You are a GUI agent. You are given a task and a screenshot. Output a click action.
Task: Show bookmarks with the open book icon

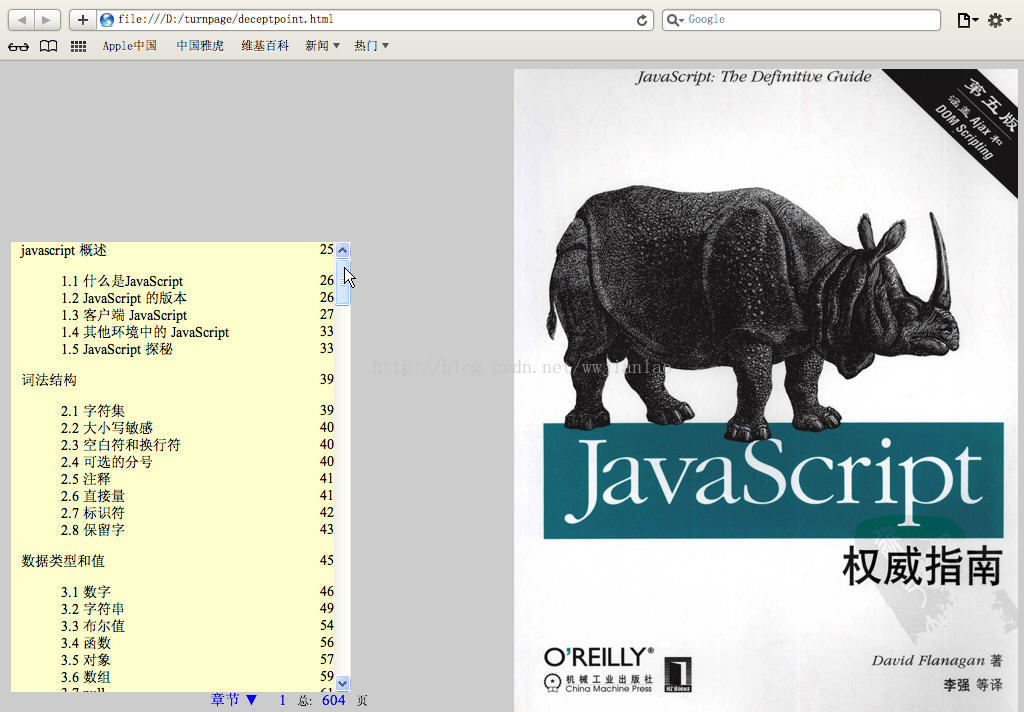click(48, 46)
